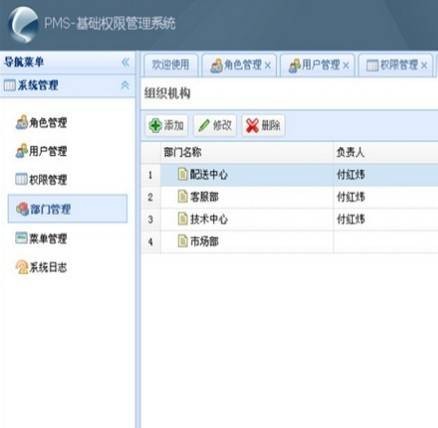438x428 pixels.
Task: Click the 修改 button
Action: click(215, 126)
